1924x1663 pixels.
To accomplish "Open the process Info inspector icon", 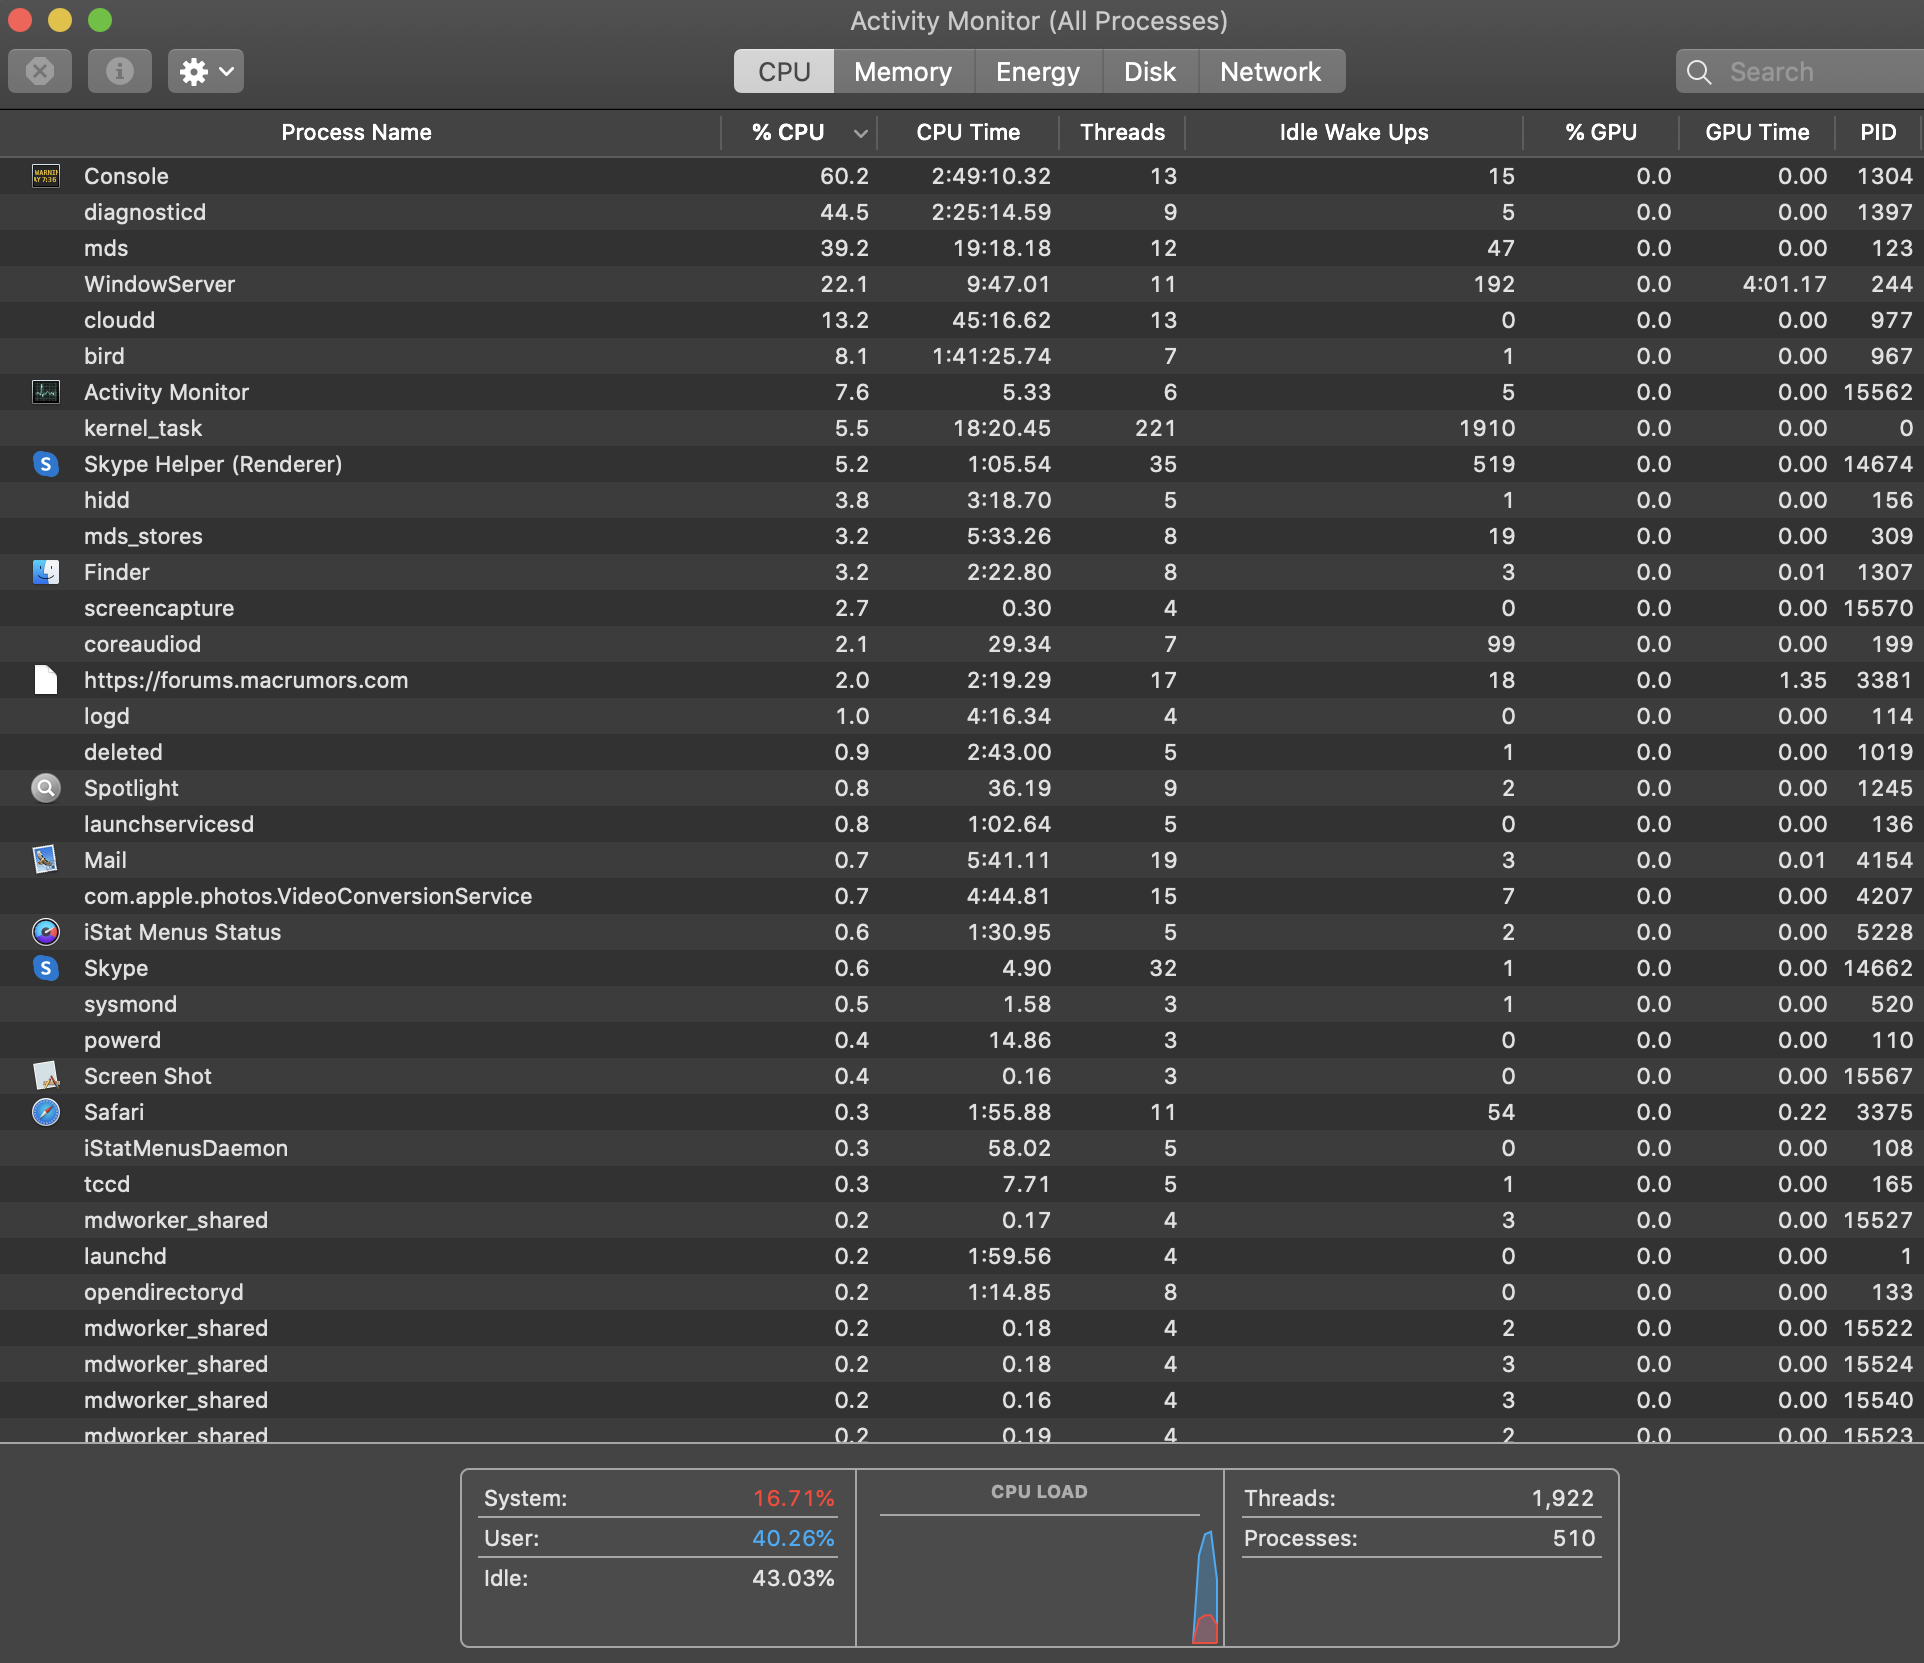I will pos(120,71).
